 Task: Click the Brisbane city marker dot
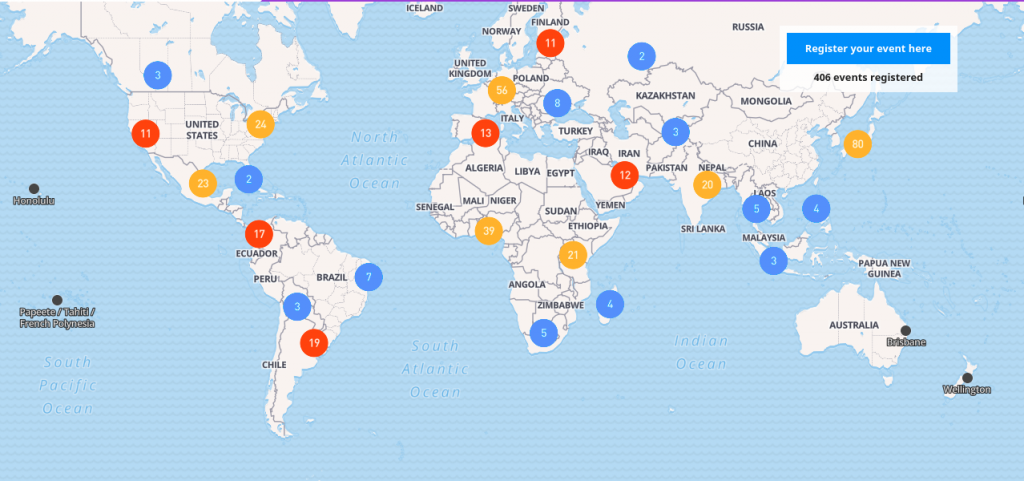point(906,331)
